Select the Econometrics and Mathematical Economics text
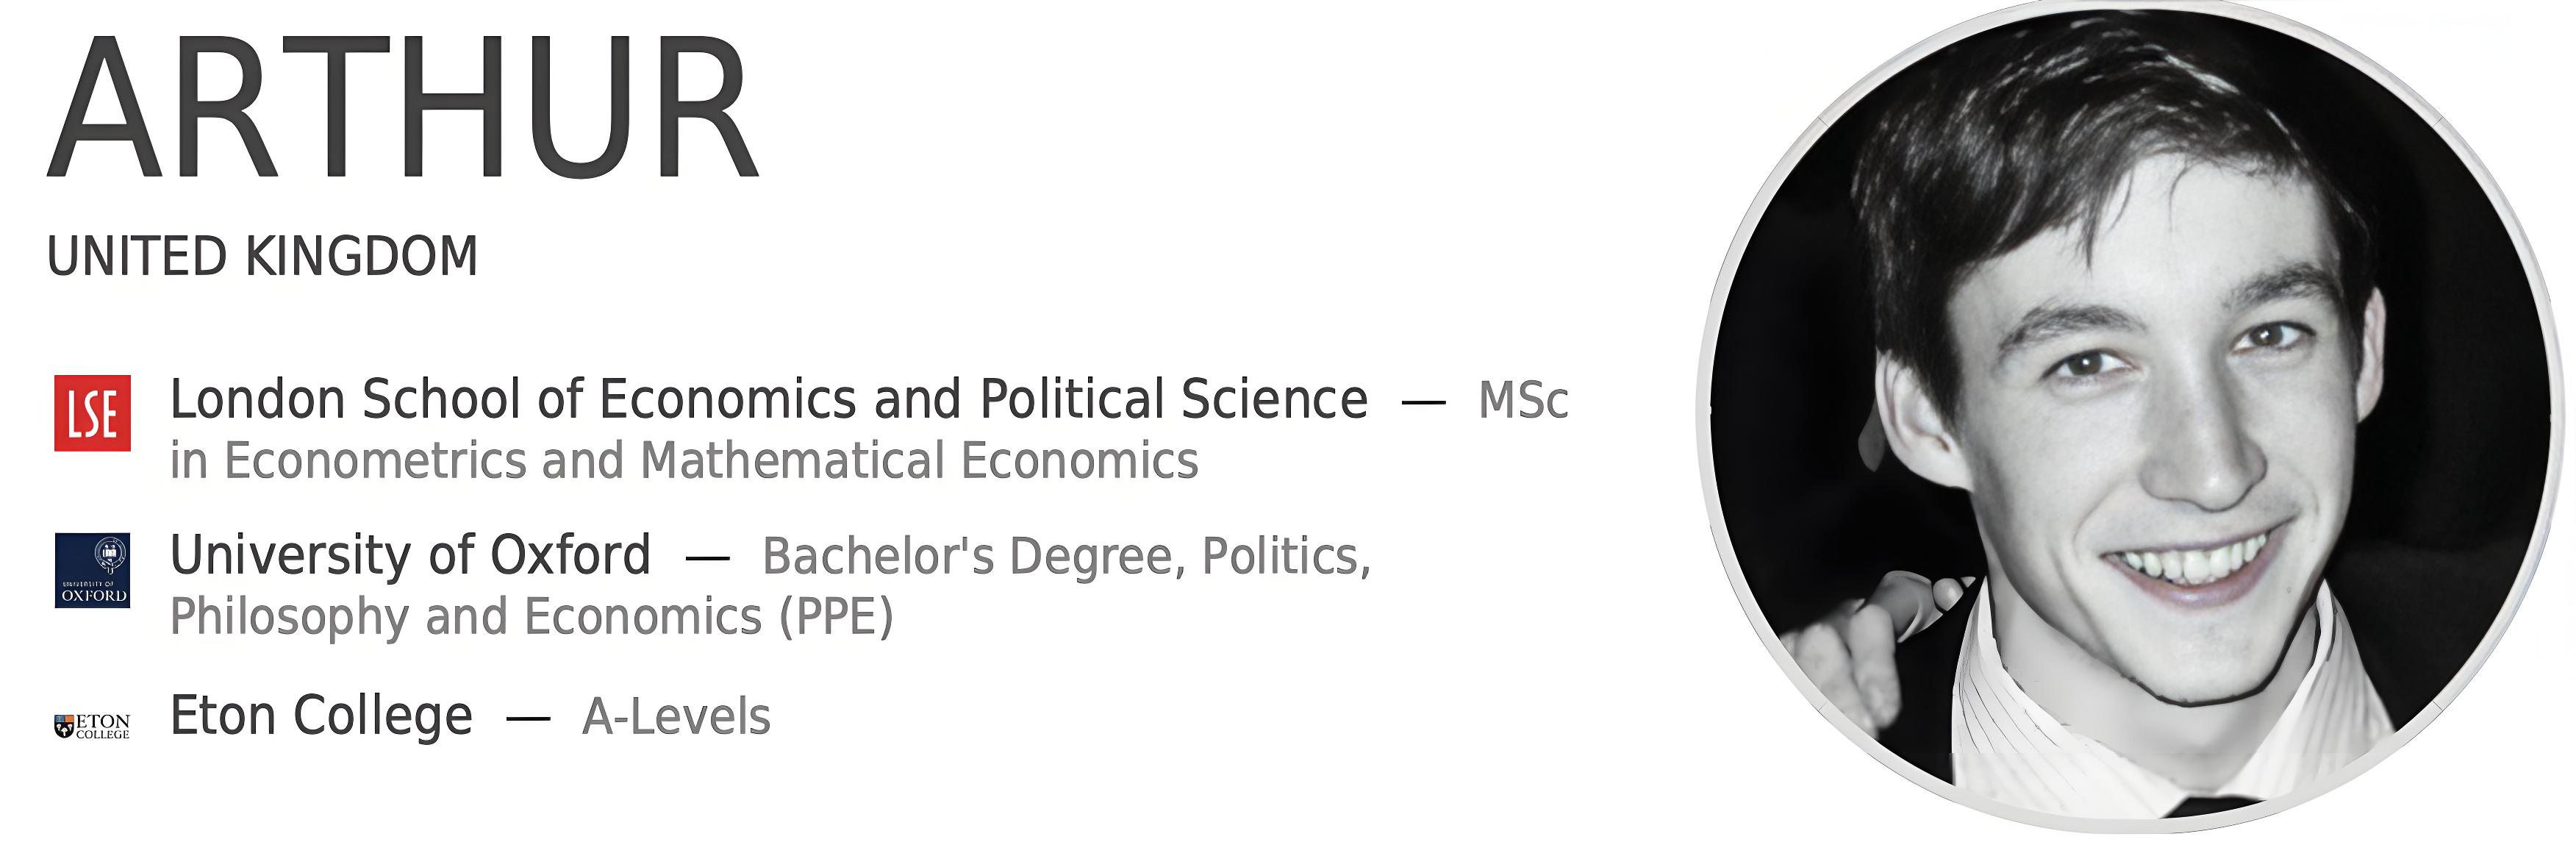Screen dimensions: 2576x856 coord(684,461)
